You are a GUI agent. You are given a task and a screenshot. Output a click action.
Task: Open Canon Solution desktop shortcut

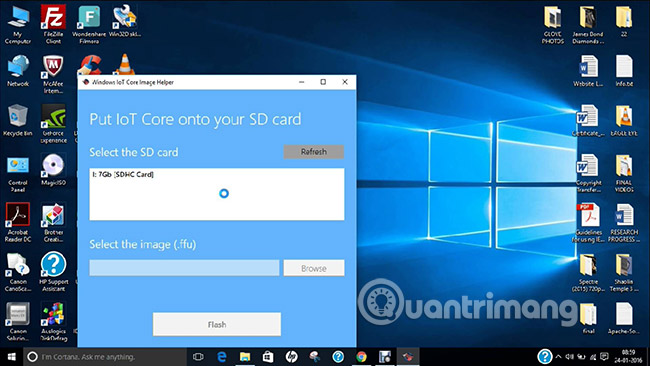click(x=18, y=322)
